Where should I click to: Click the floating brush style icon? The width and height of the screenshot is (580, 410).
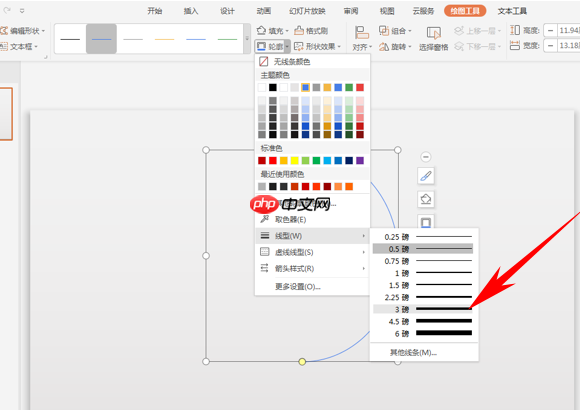pos(426,176)
